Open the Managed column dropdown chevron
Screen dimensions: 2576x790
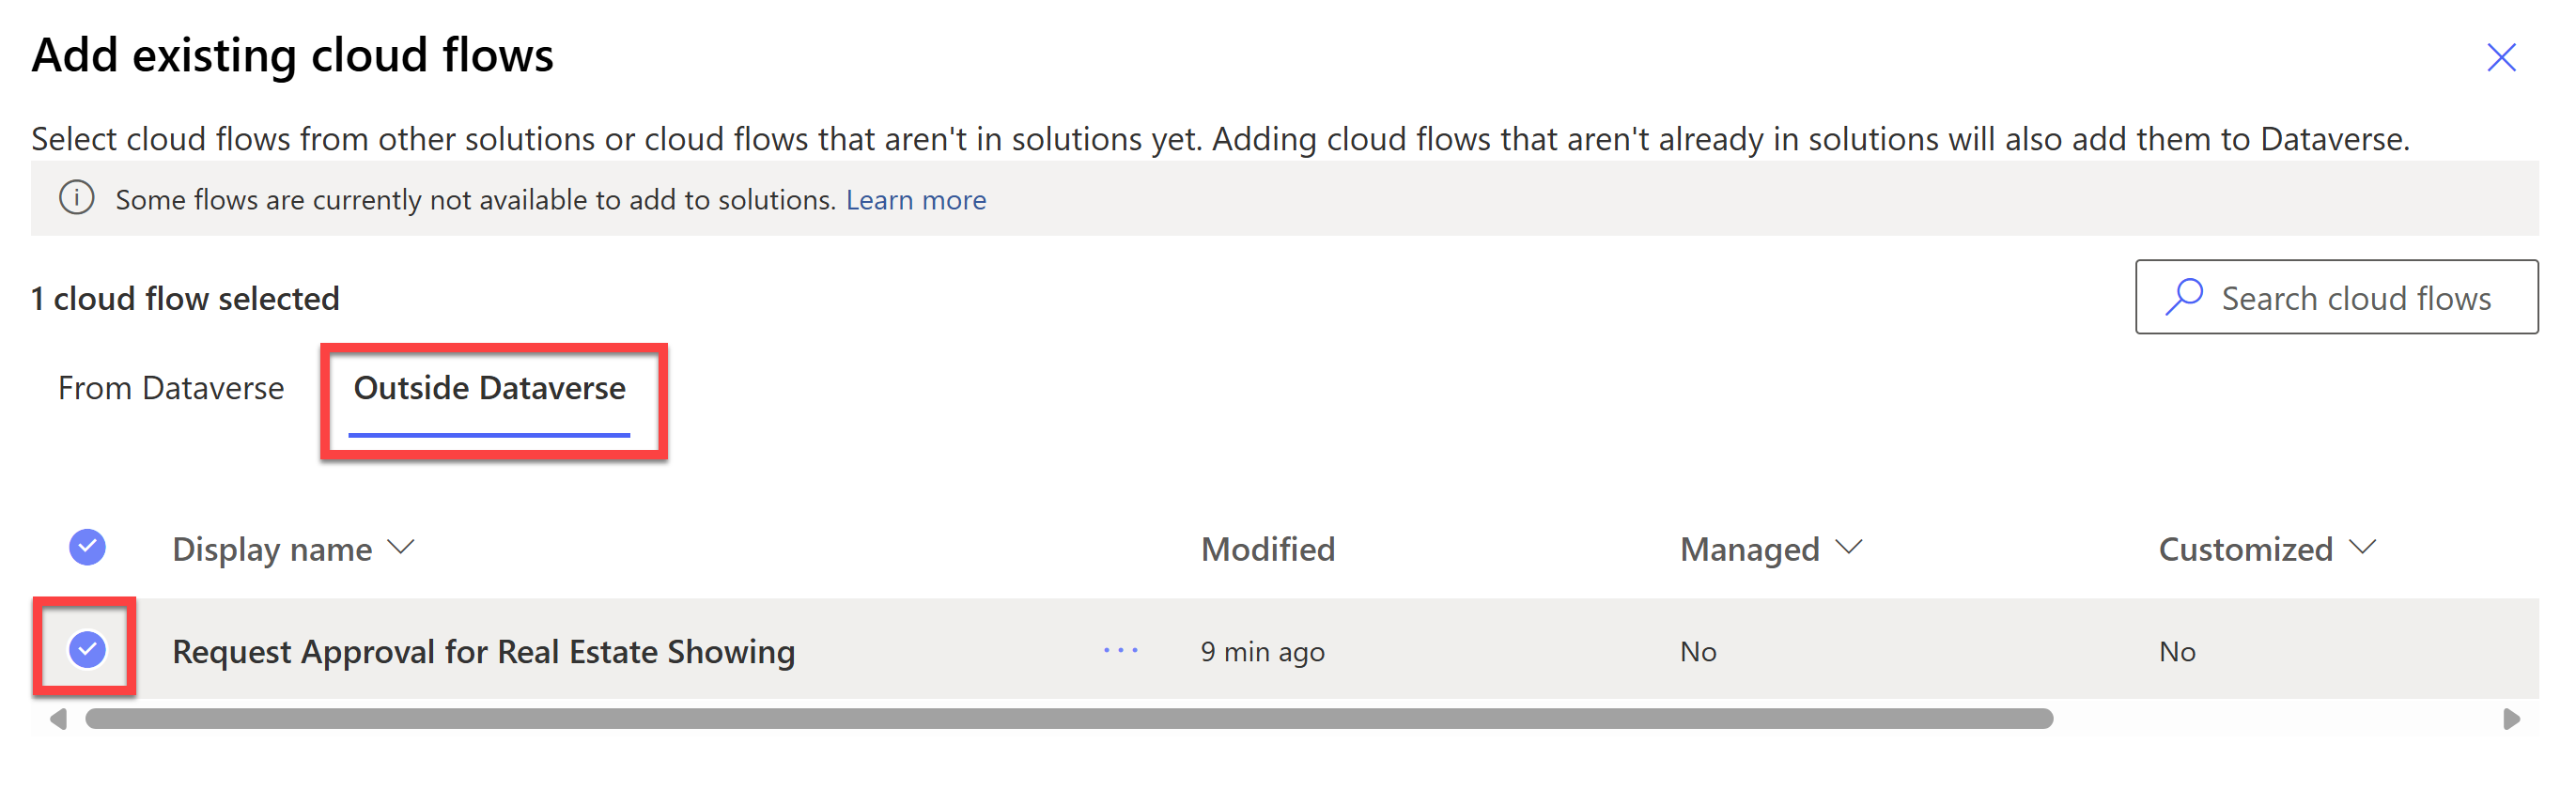[x=1849, y=548]
